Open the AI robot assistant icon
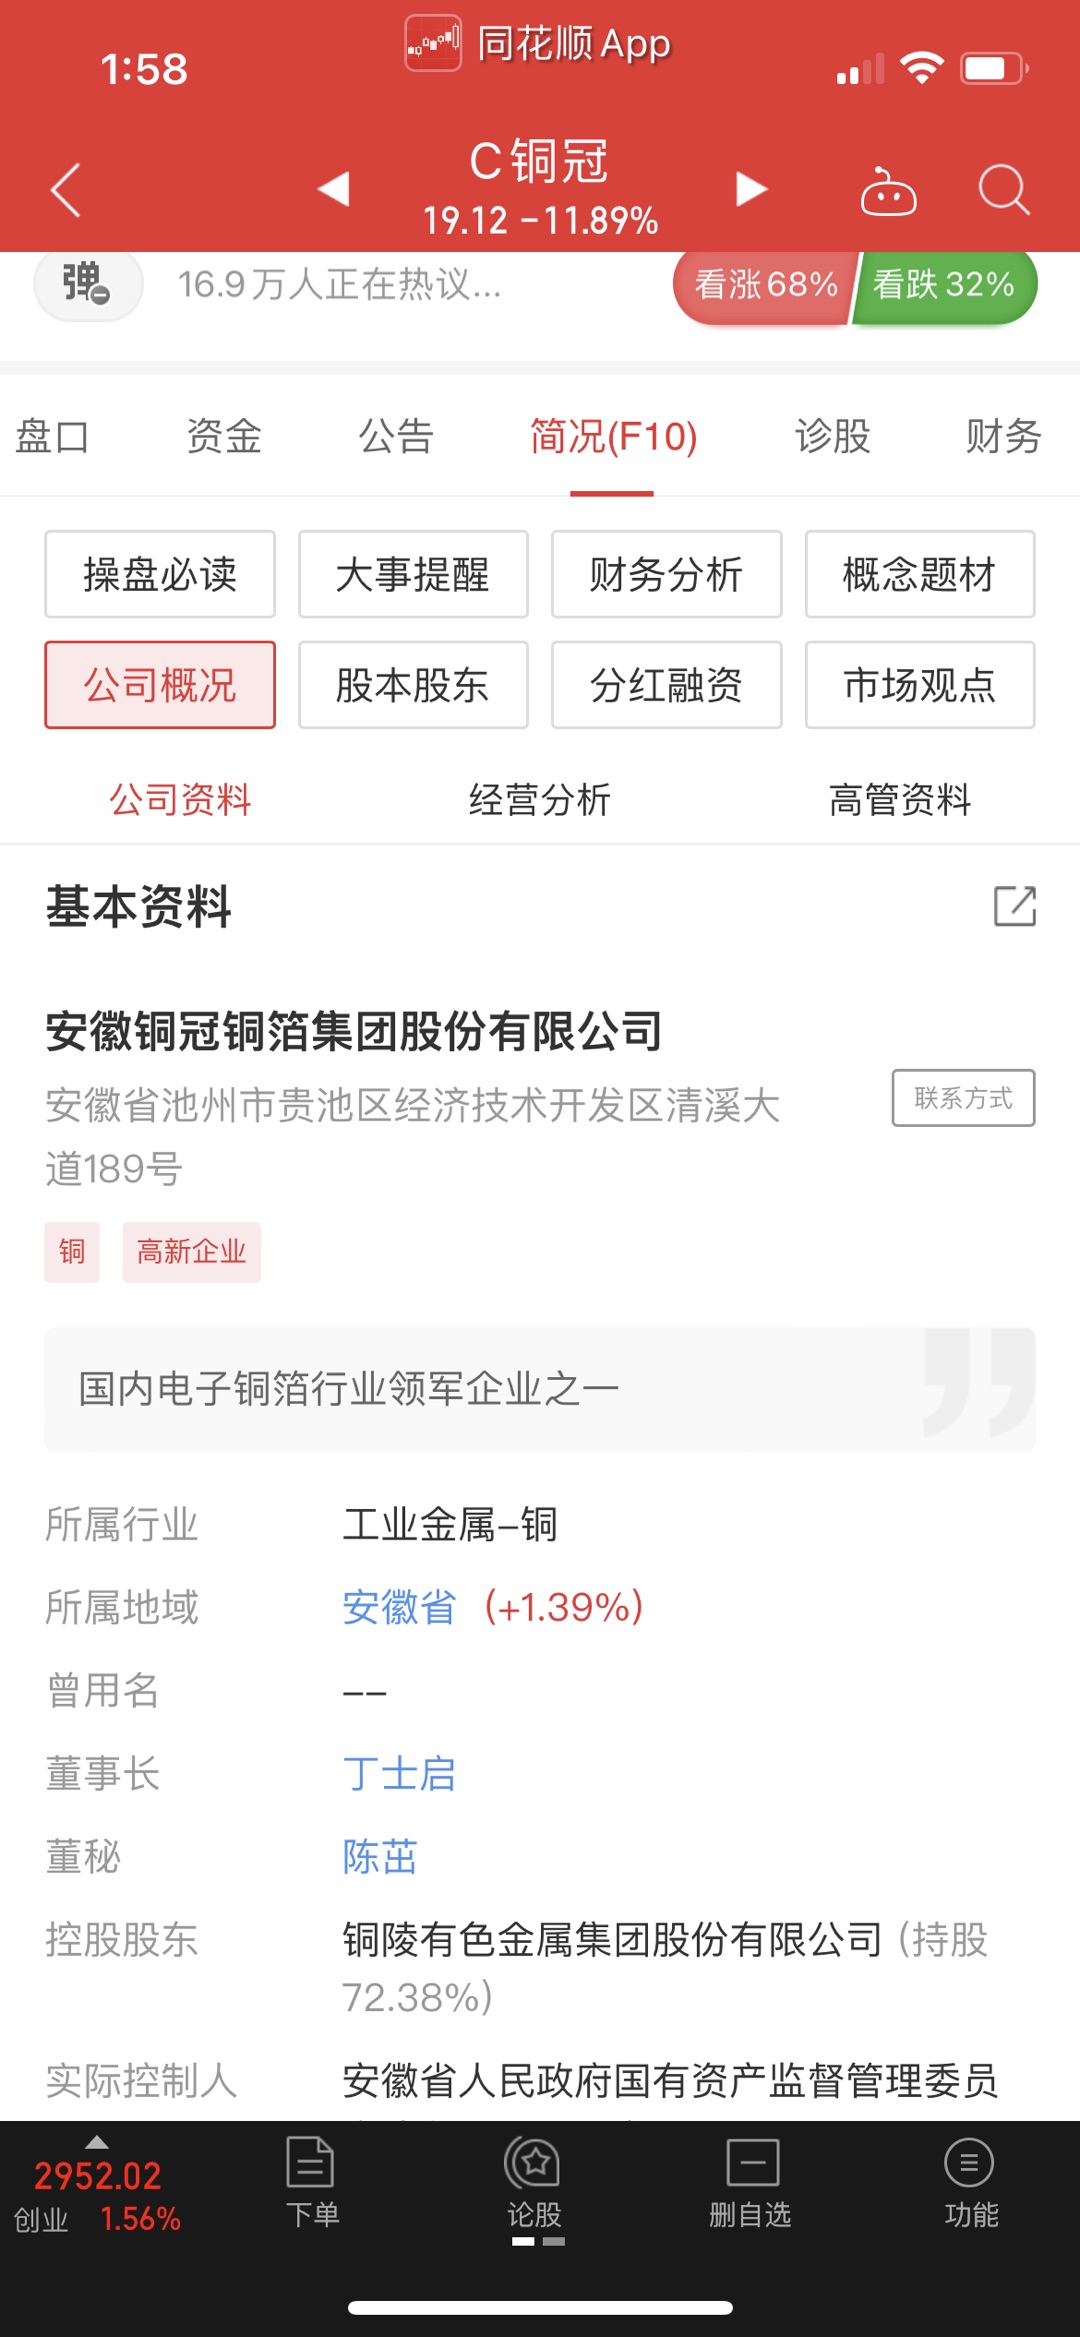Viewport: 1080px width, 2337px height. point(888,191)
